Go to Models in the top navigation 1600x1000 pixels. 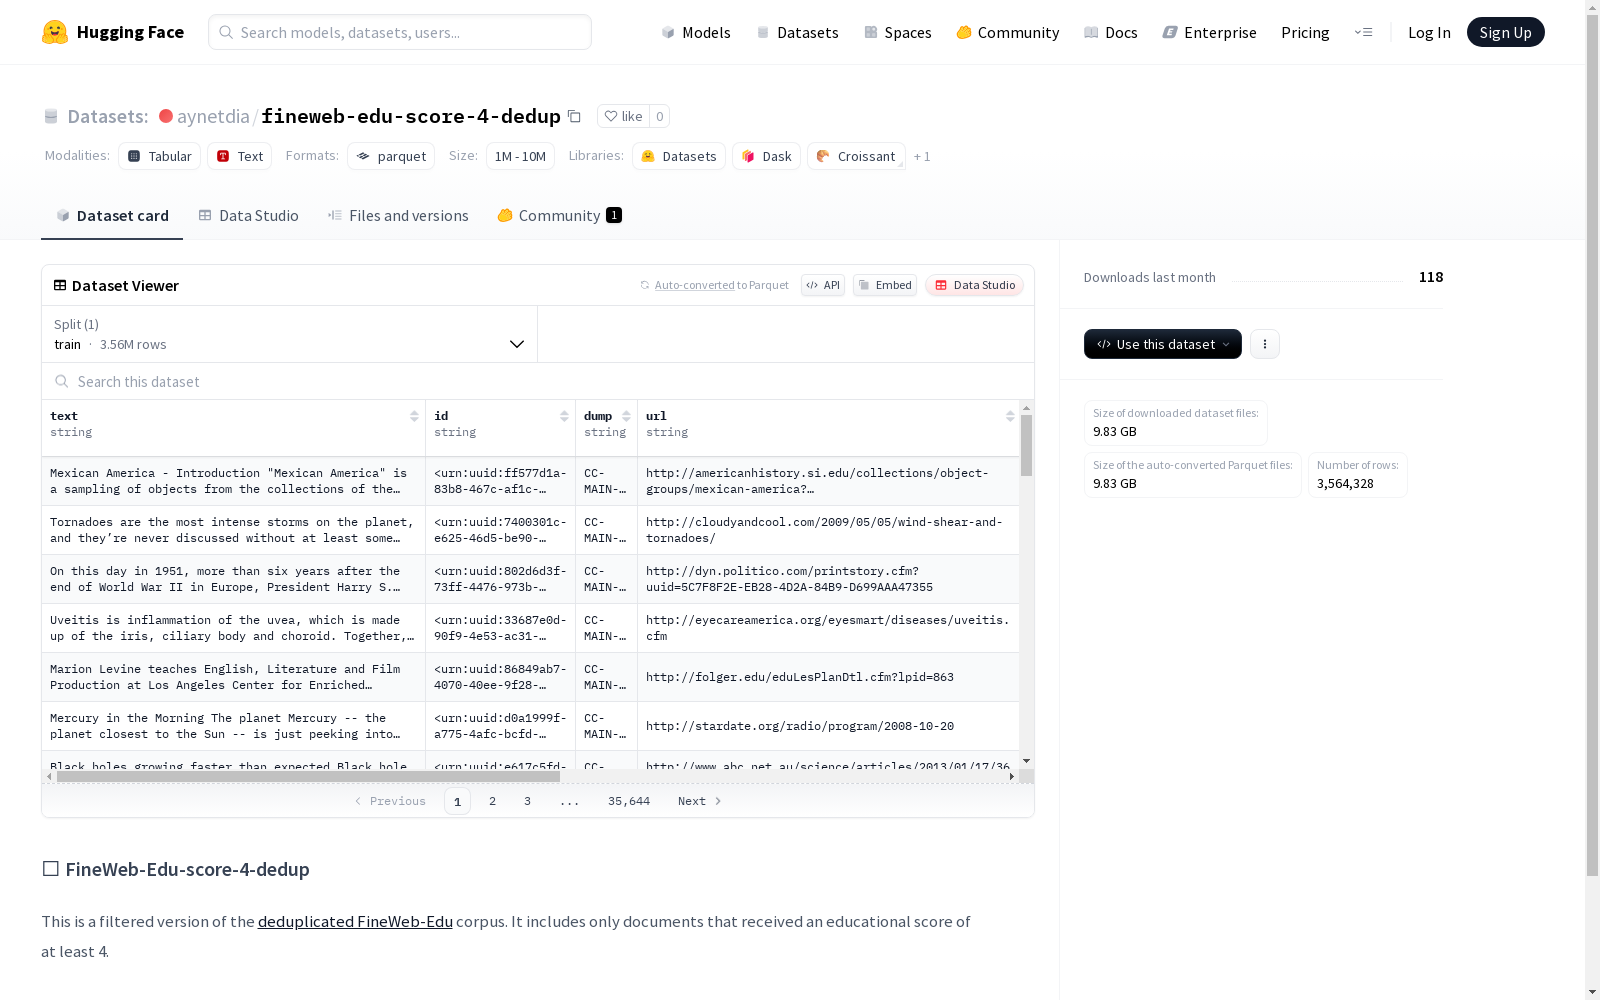coord(696,33)
